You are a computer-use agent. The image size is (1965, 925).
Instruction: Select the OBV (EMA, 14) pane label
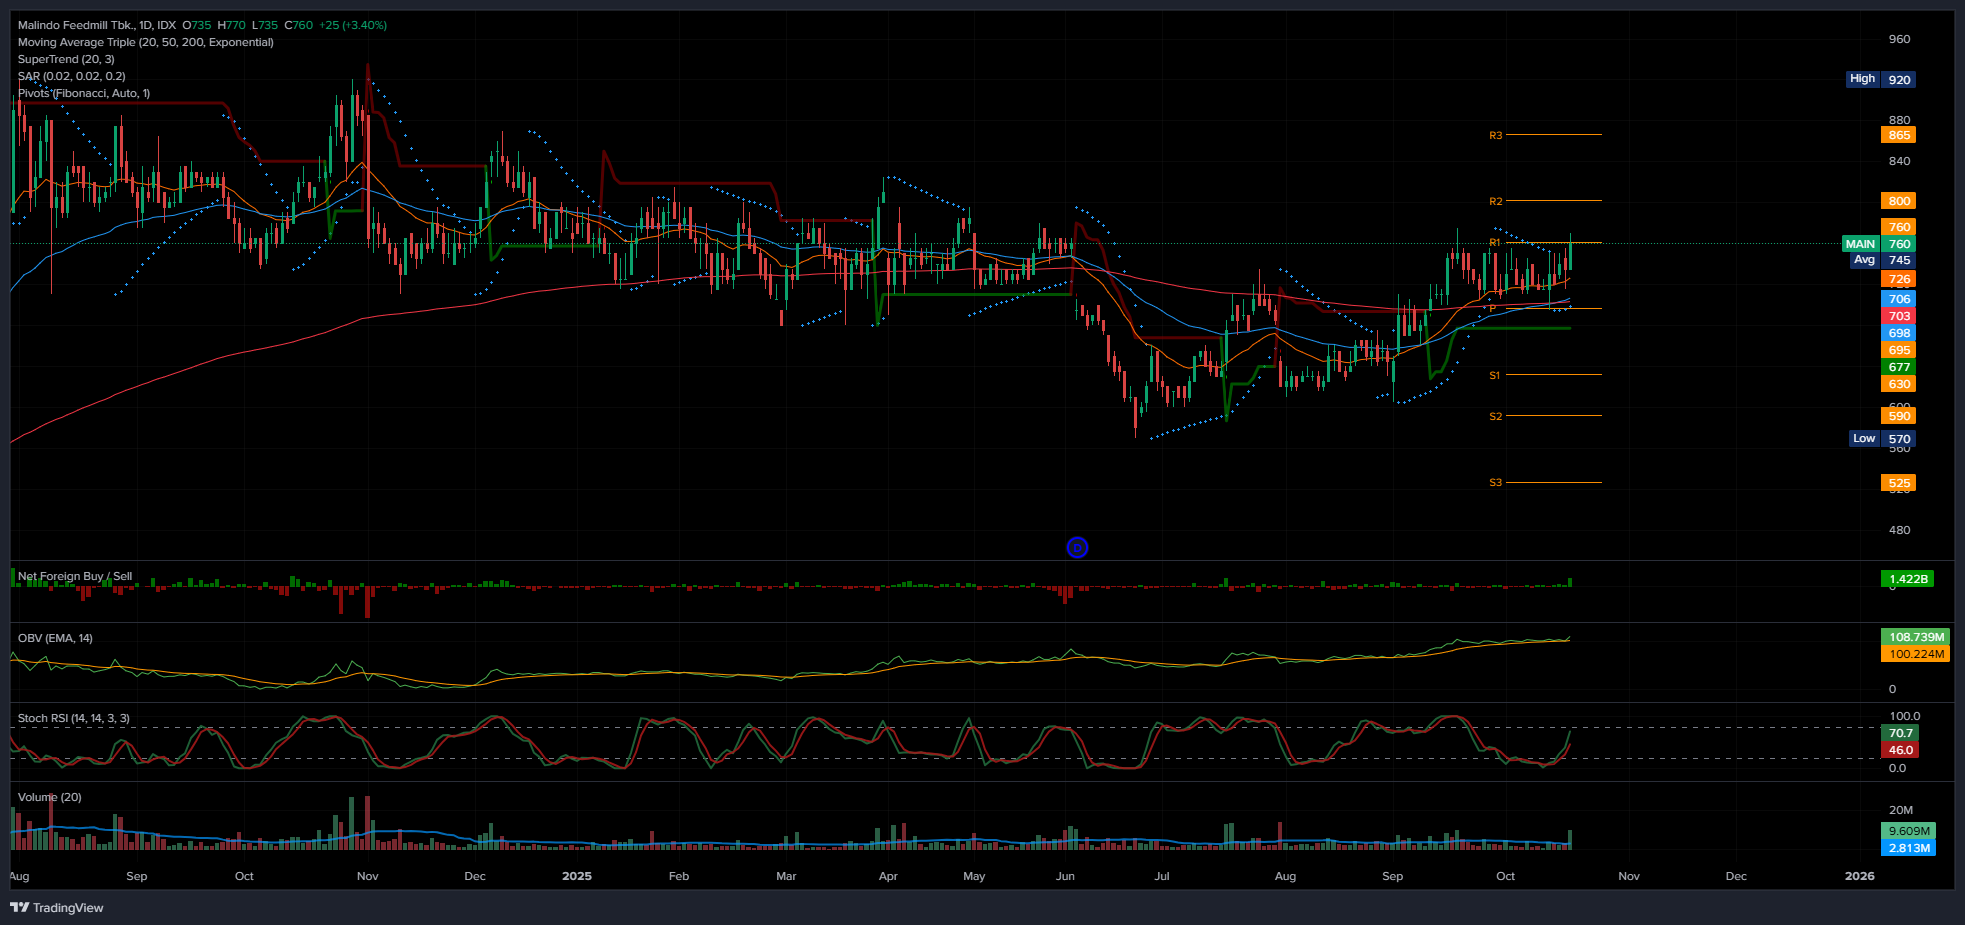55,638
